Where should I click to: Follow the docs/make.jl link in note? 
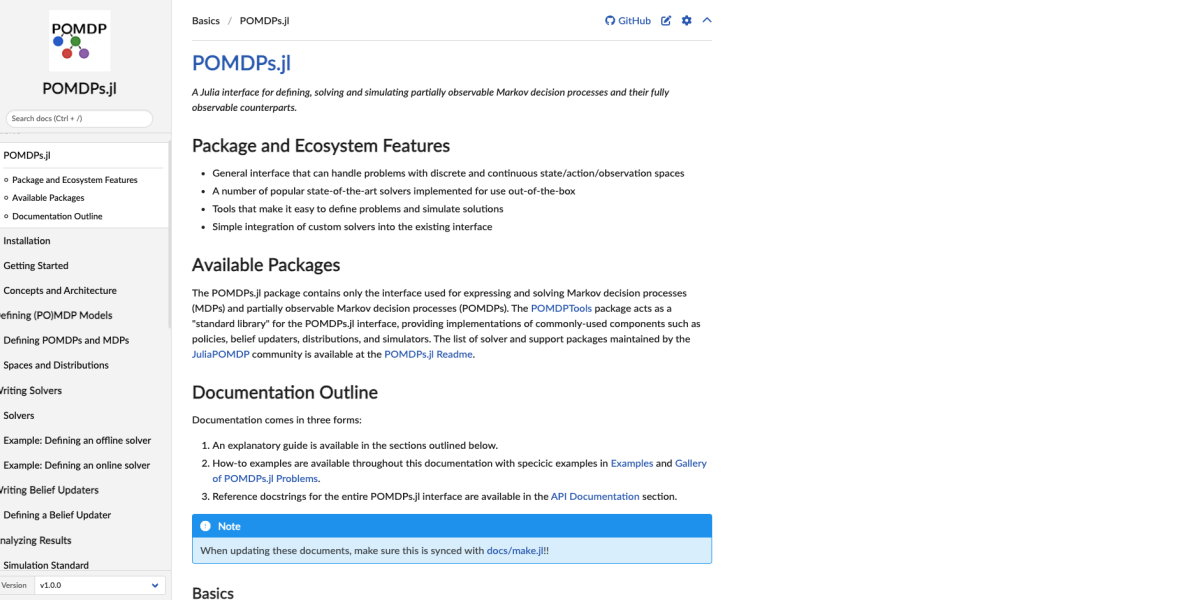click(x=517, y=551)
